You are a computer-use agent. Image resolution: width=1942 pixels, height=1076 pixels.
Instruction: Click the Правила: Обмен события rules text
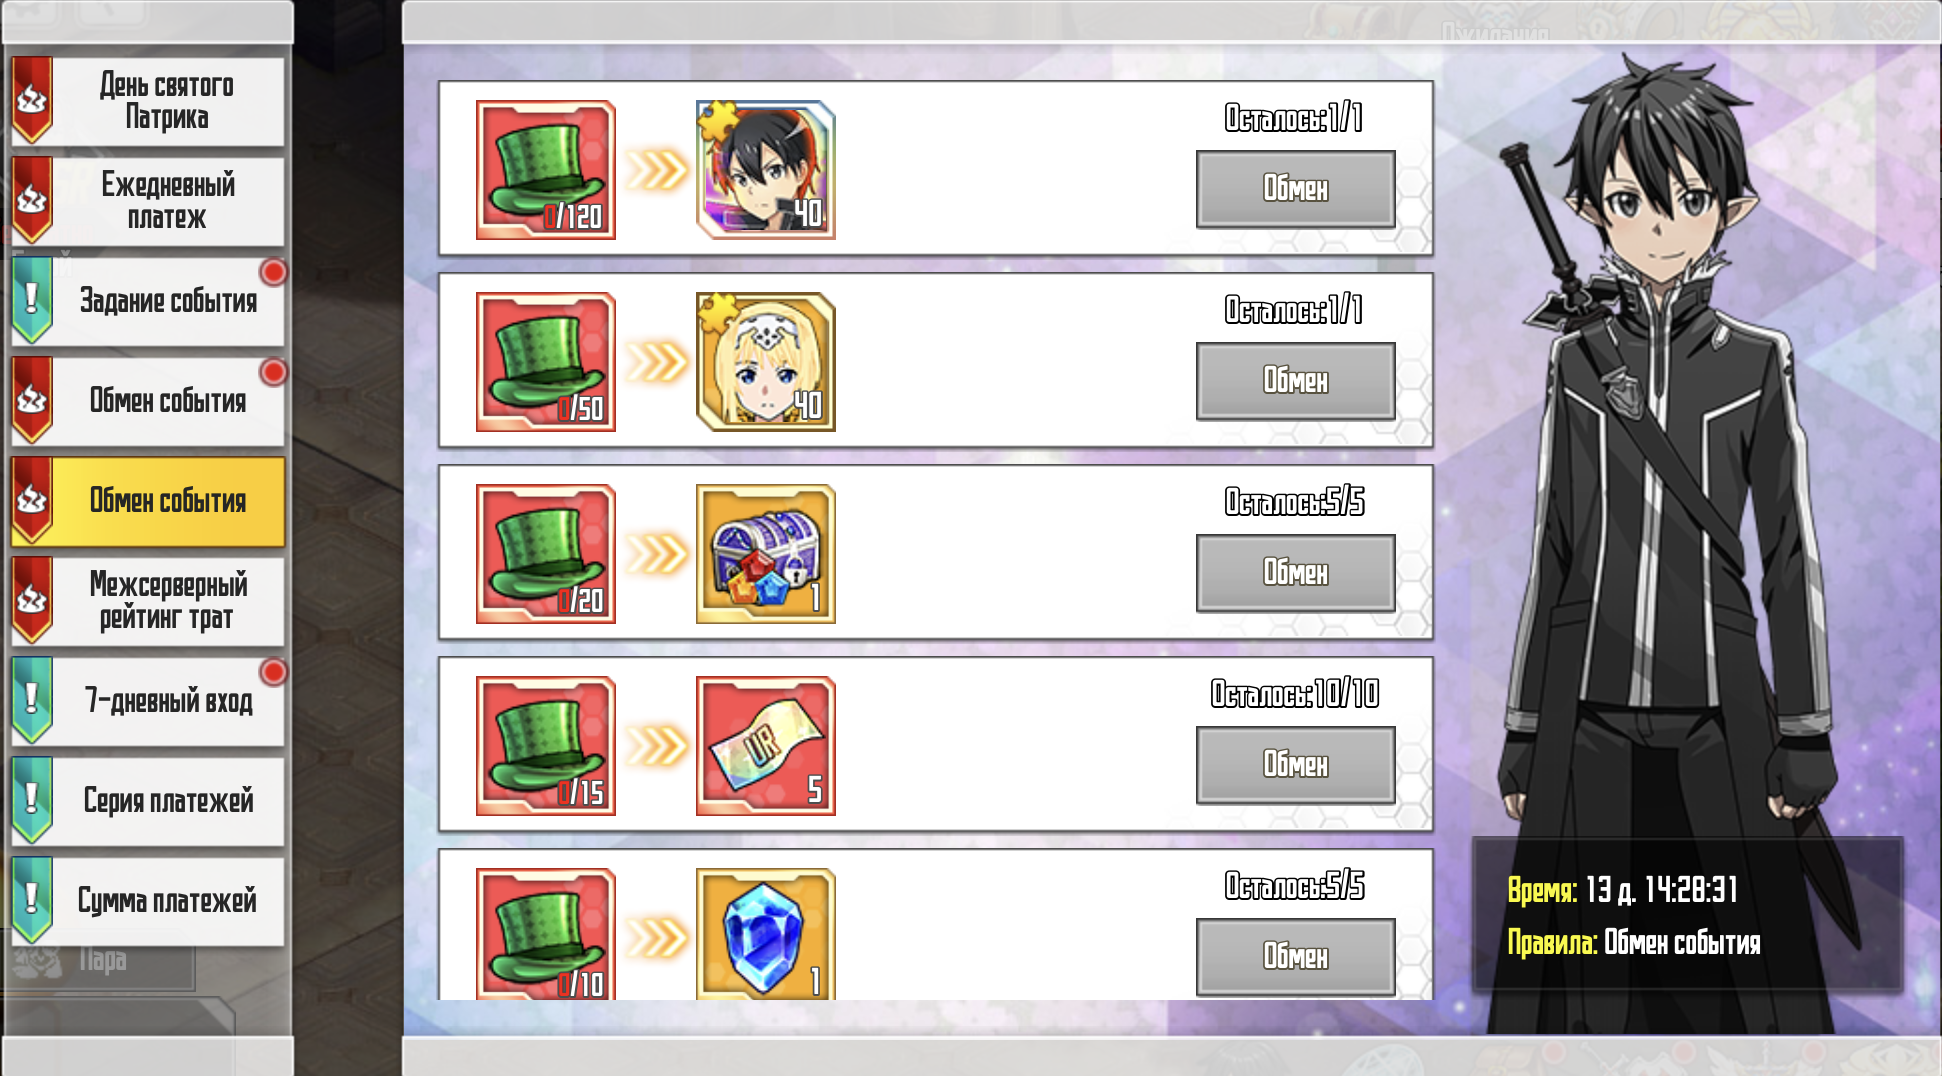pos(1634,943)
